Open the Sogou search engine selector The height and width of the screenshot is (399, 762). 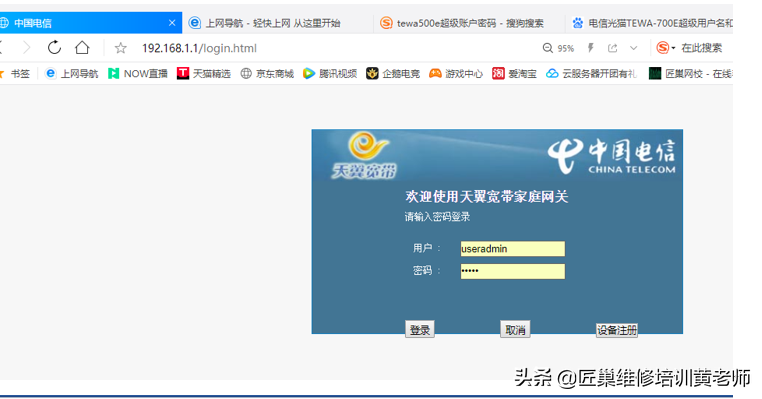[x=665, y=48]
